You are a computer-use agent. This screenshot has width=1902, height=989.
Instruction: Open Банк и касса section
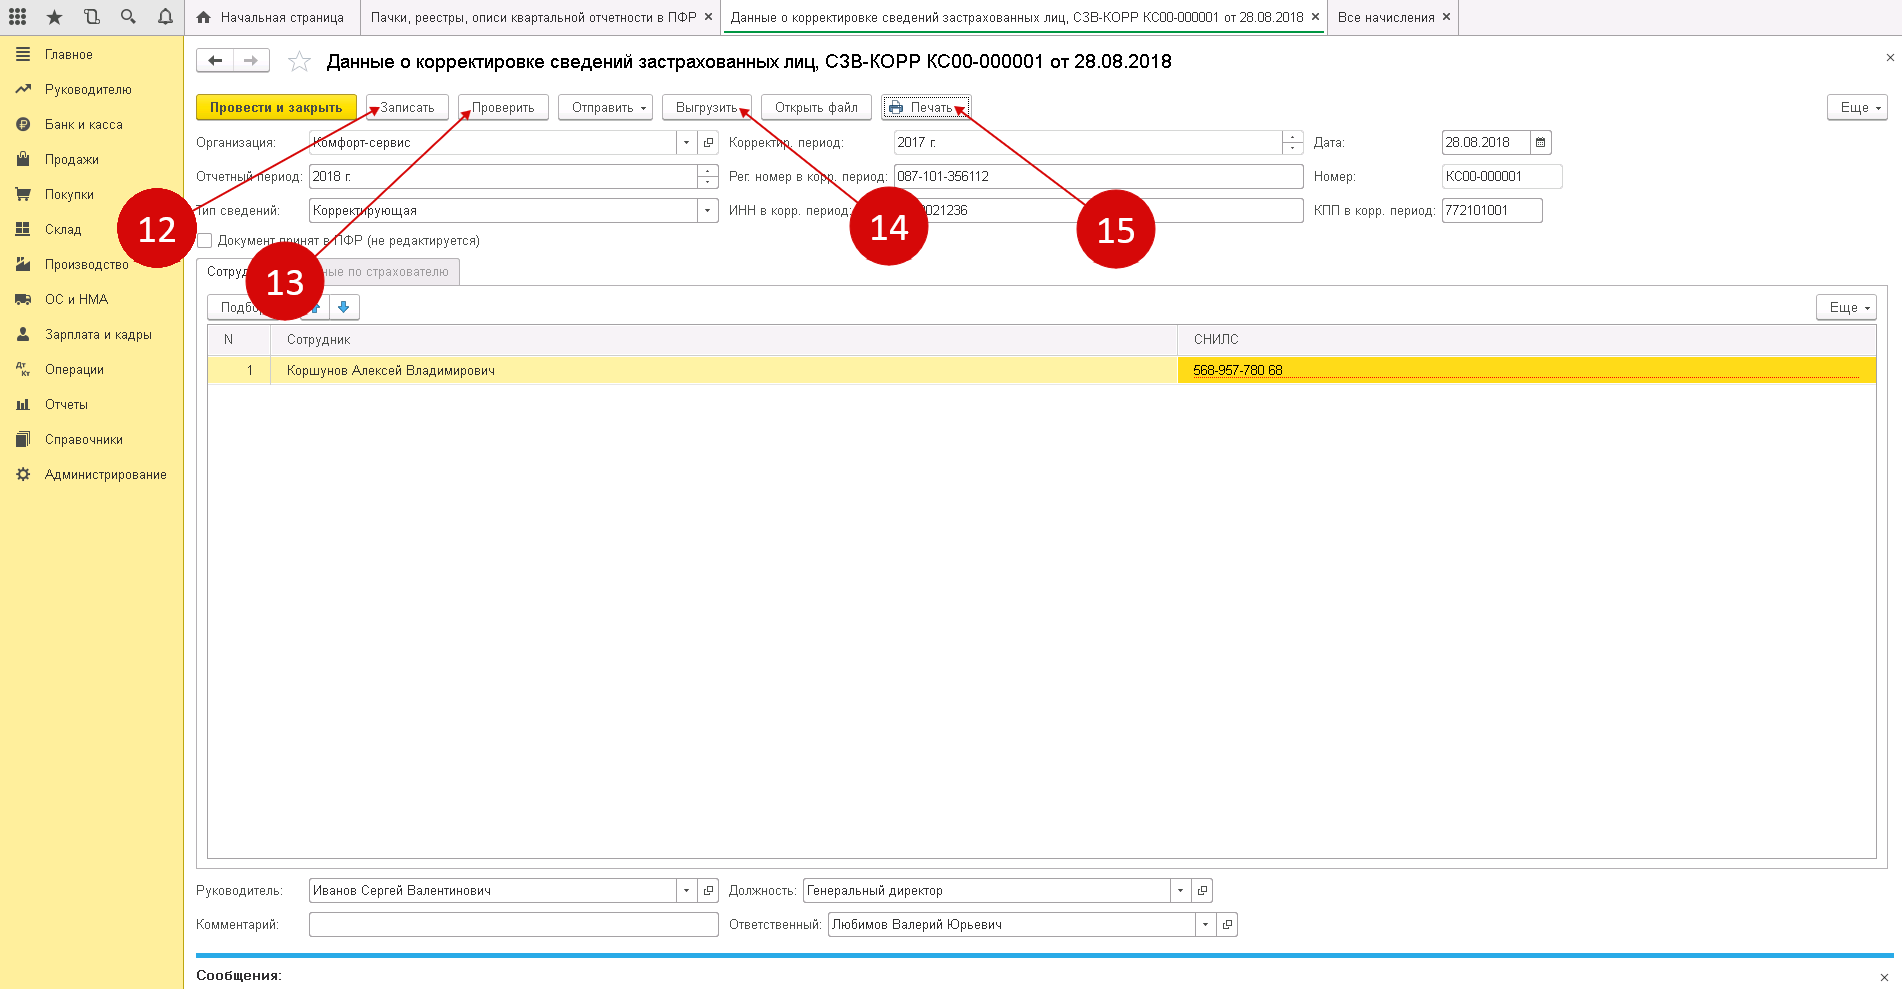(84, 125)
